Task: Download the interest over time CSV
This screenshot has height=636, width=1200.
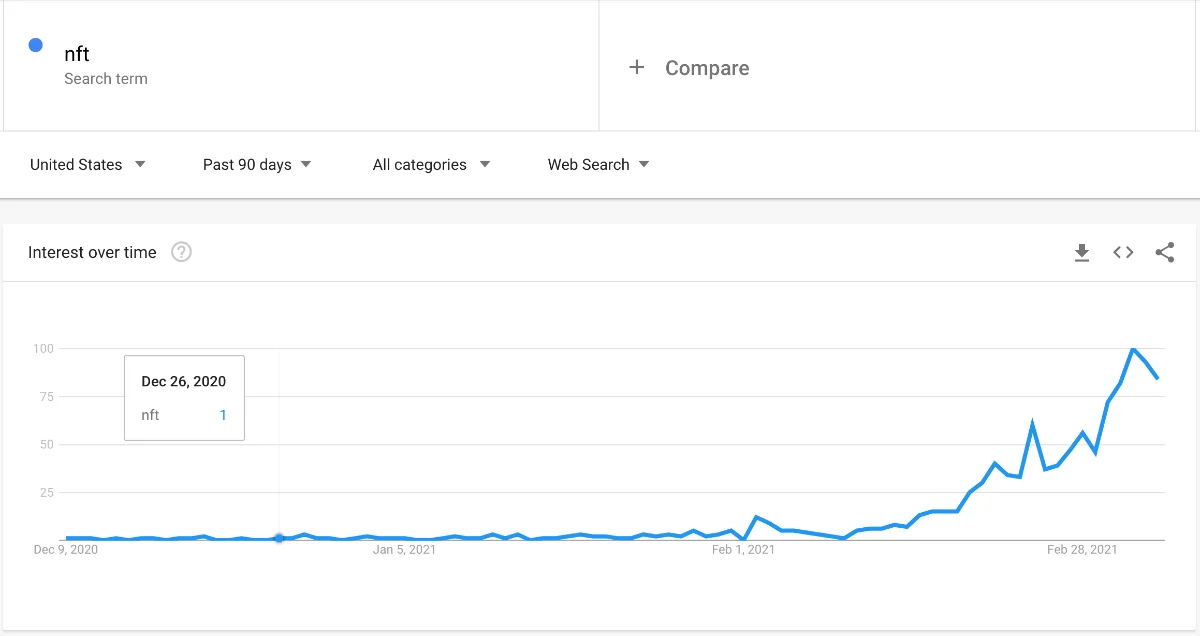Action: pos(1081,253)
